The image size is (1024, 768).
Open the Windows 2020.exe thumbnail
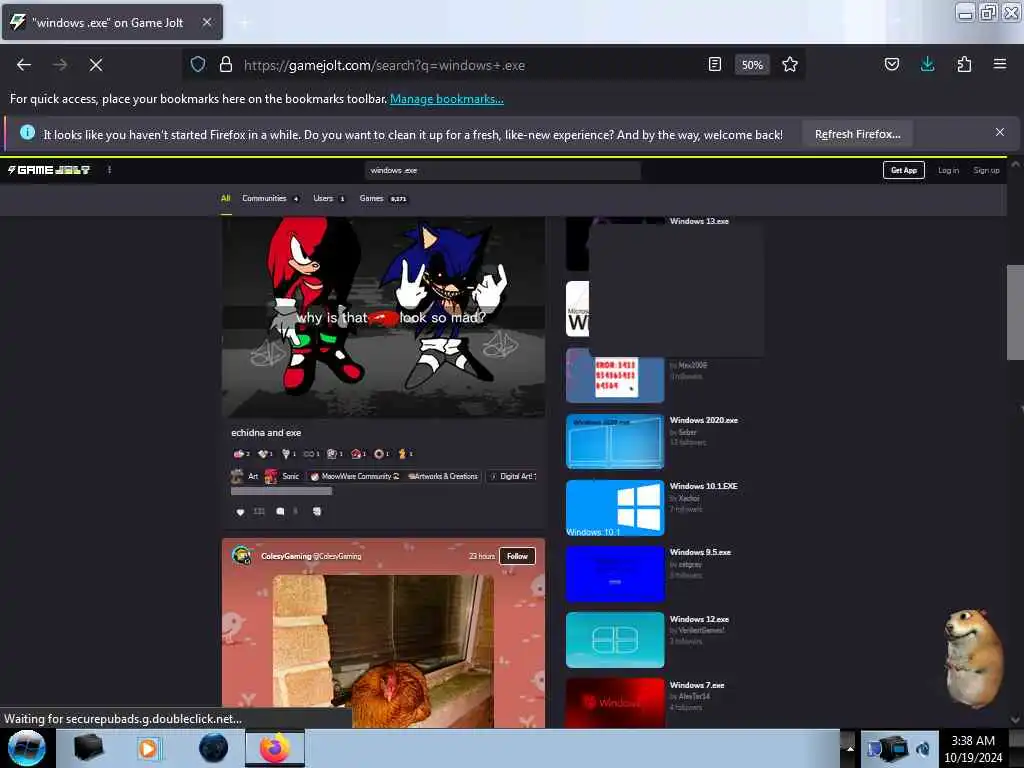(x=615, y=441)
